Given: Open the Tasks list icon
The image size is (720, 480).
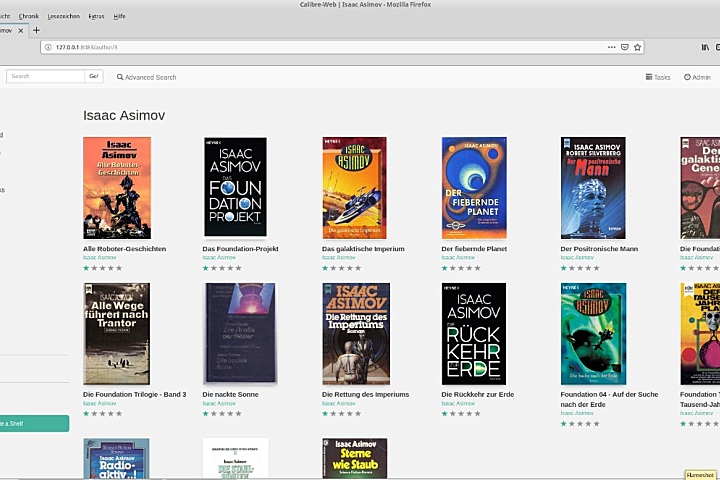Looking at the screenshot, I should tap(650, 77).
